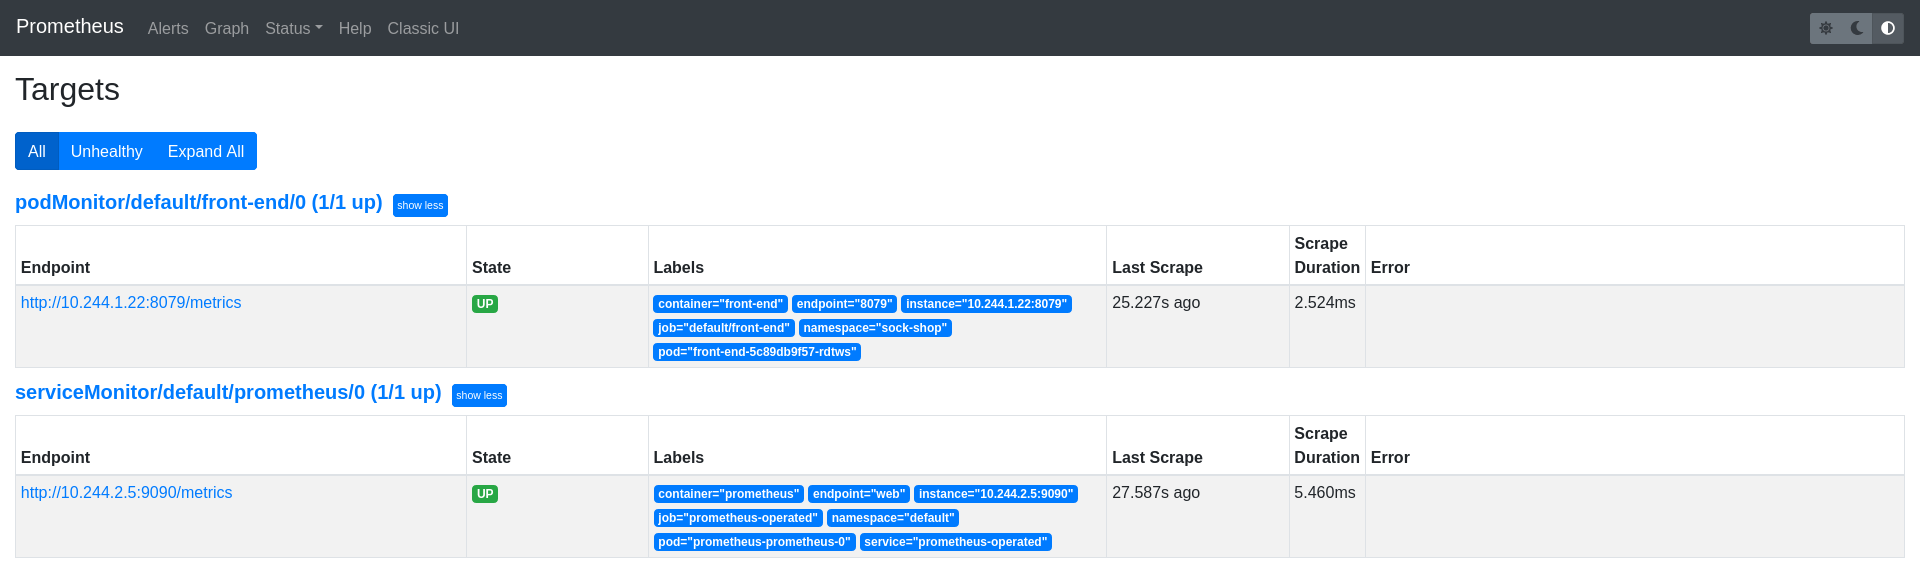Open the Graph page

coord(227,29)
